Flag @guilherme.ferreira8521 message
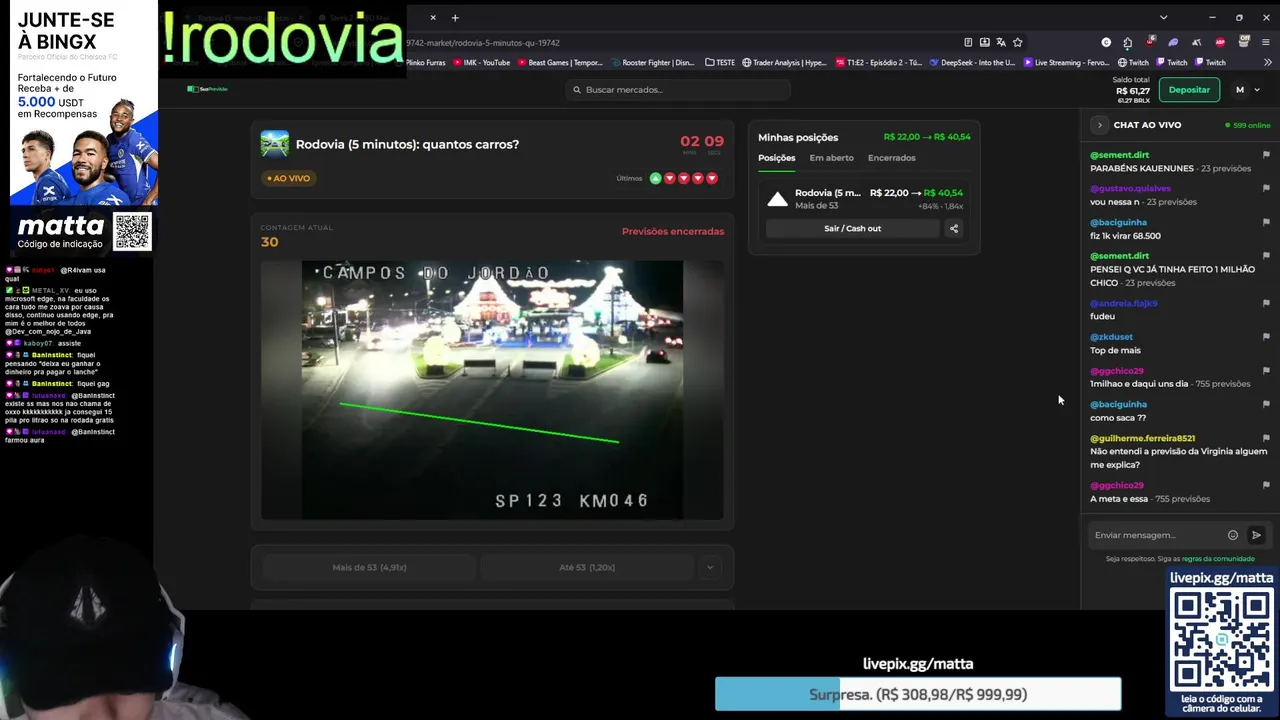 click(1266, 438)
